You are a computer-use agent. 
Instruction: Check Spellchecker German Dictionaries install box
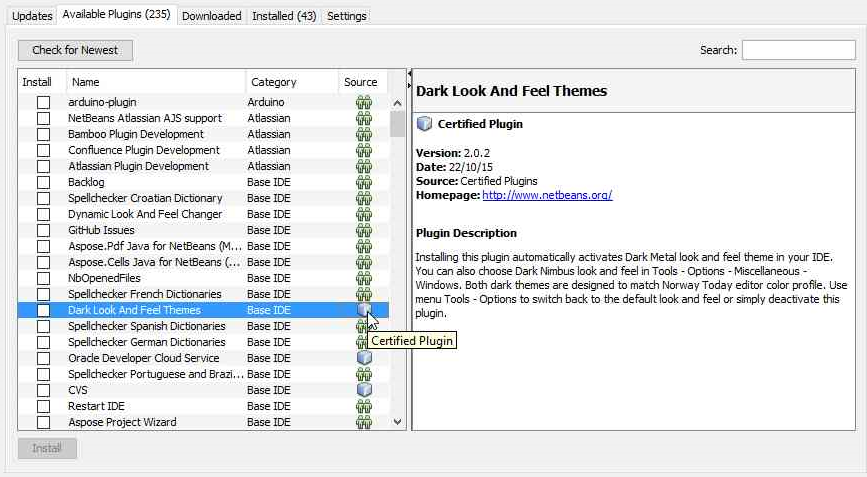tap(43, 343)
